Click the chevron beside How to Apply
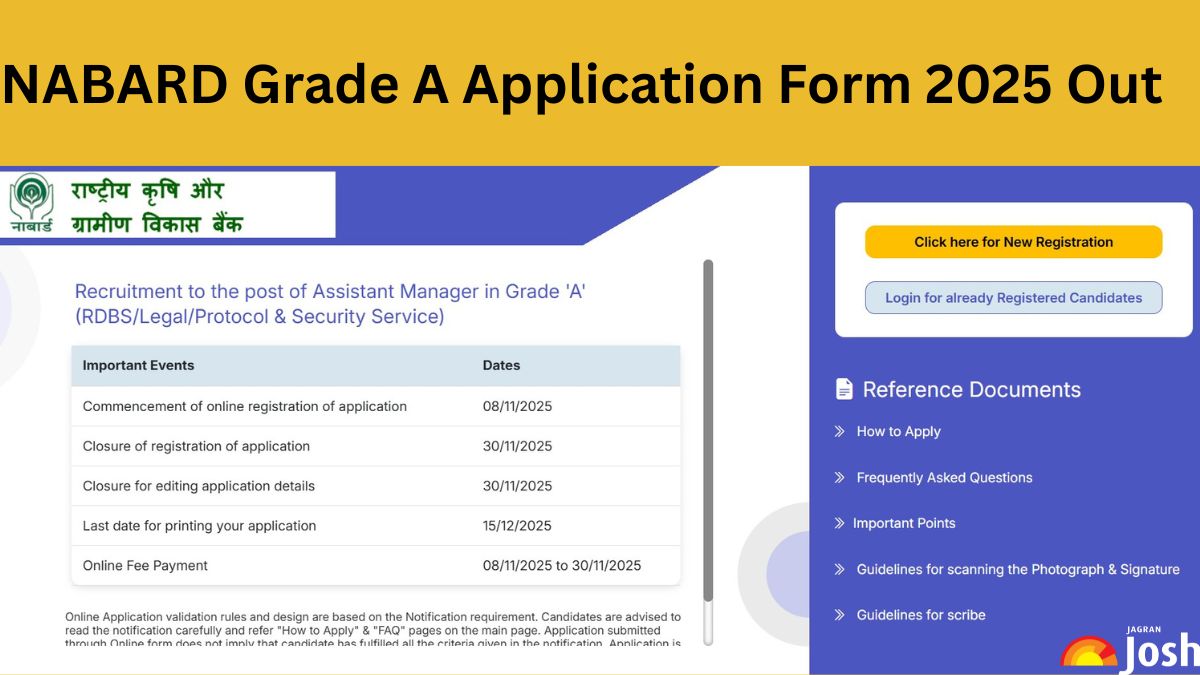 pyautogui.click(x=840, y=431)
